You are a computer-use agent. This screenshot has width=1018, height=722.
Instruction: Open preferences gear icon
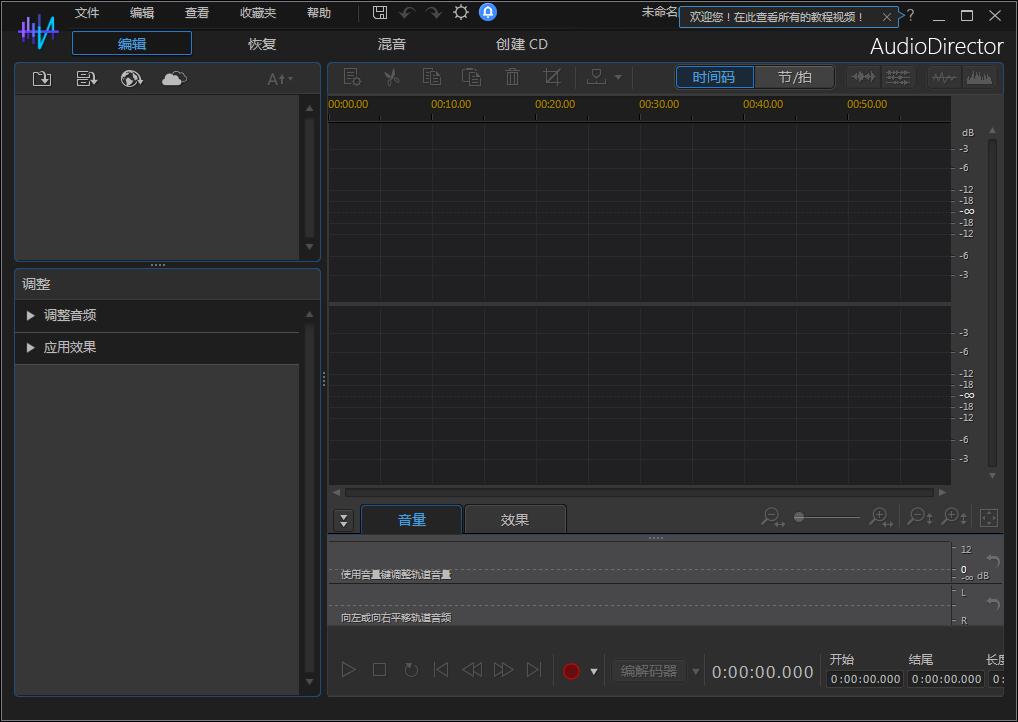(x=460, y=12)
